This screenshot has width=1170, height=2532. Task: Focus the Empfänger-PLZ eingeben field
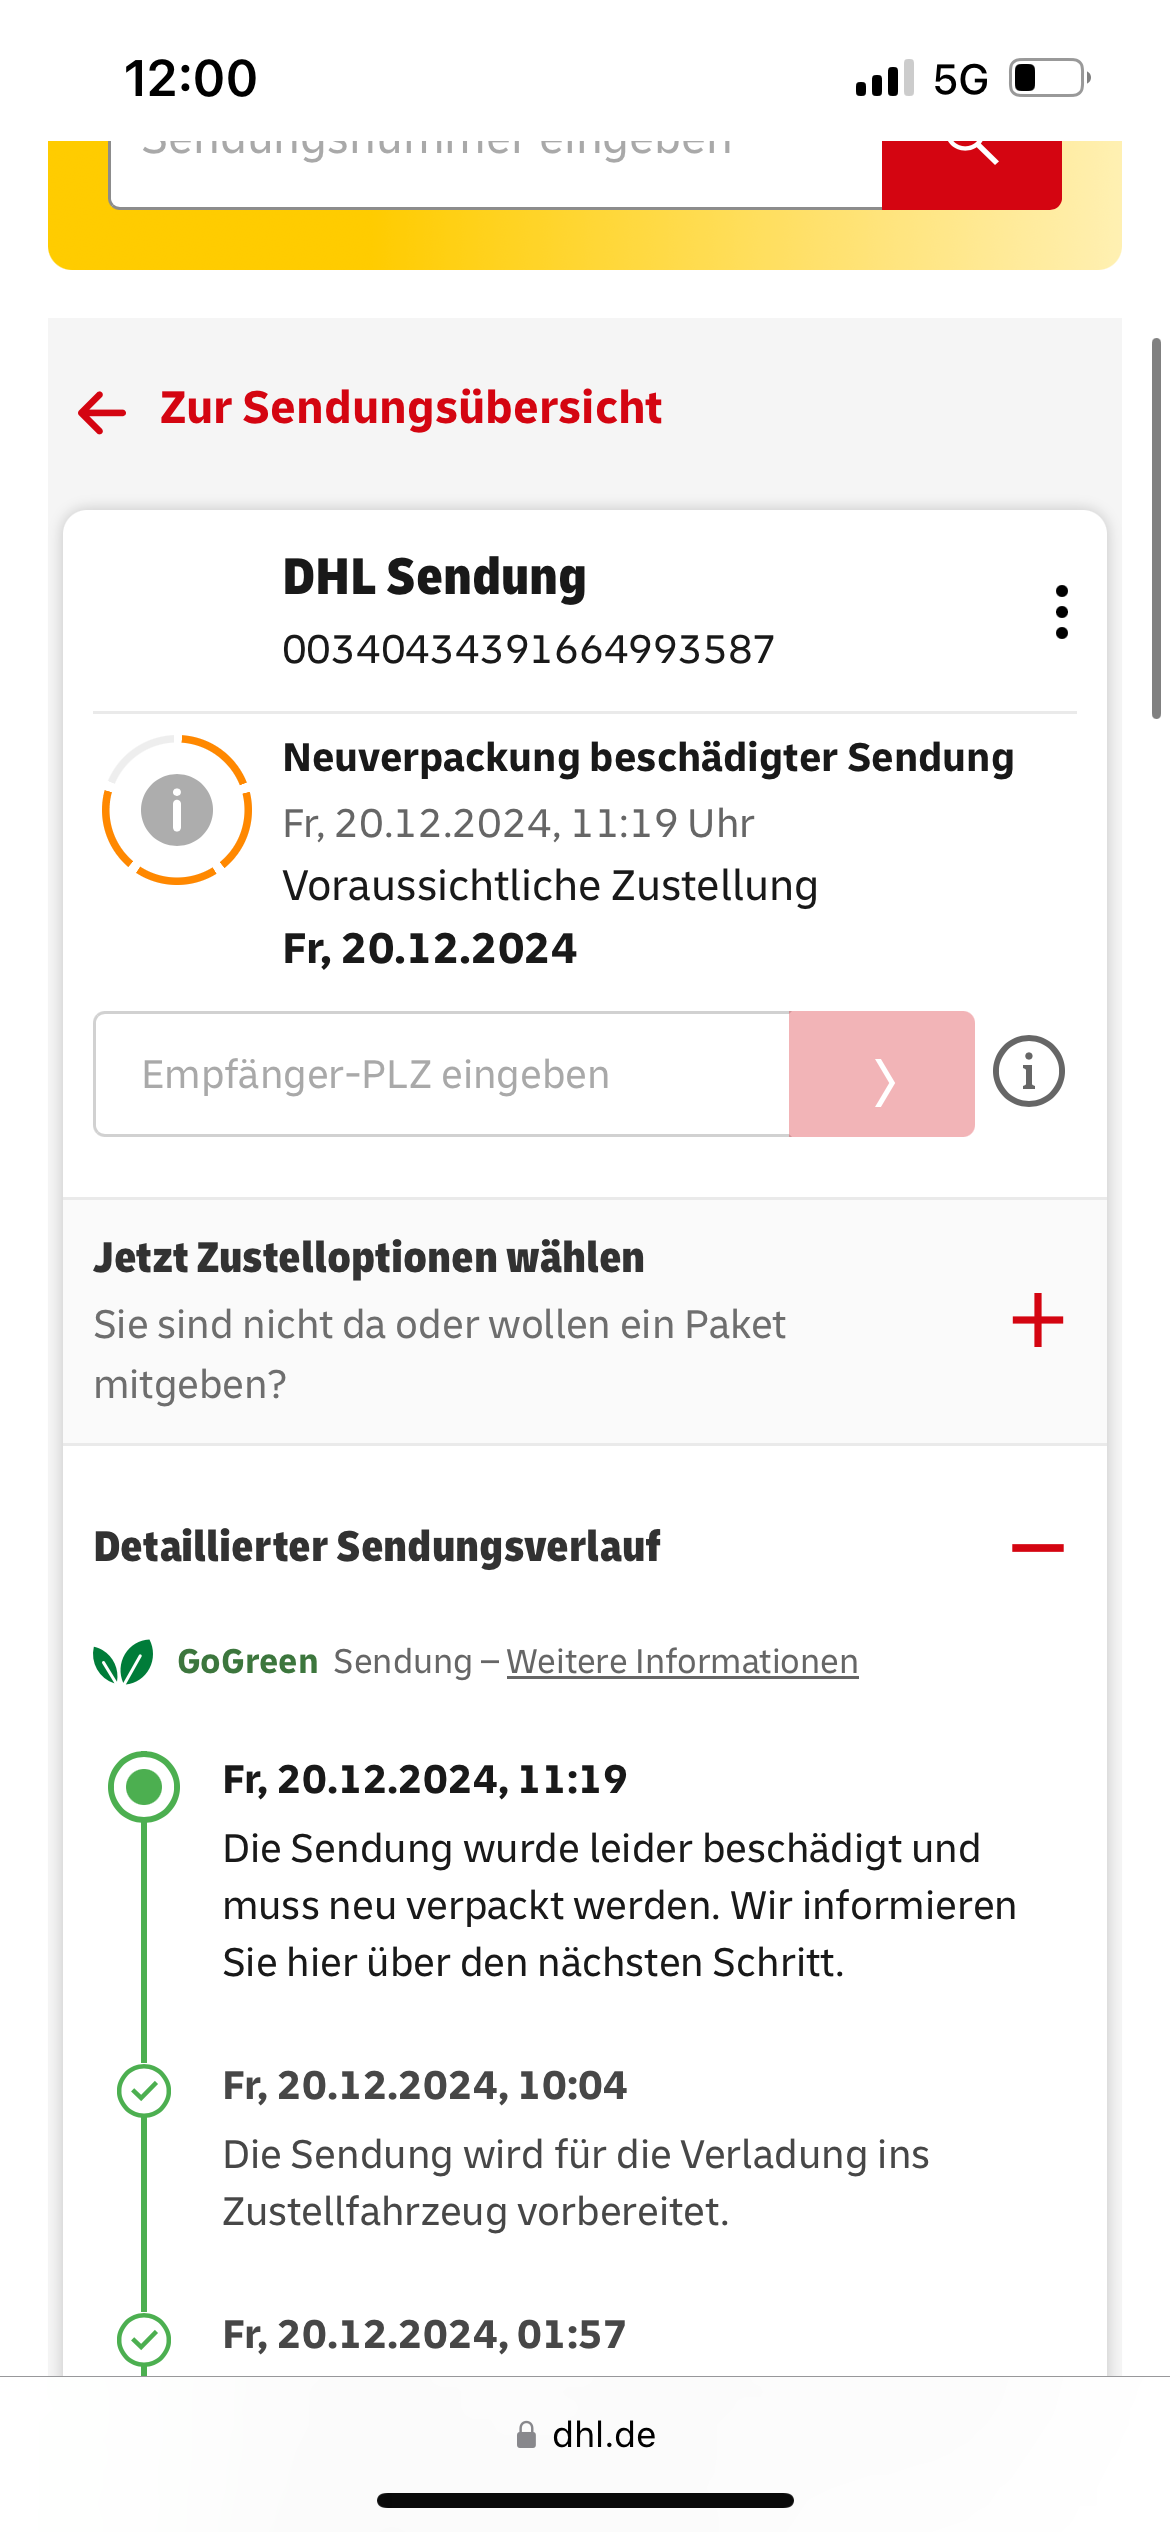[x=441, y=1074]
